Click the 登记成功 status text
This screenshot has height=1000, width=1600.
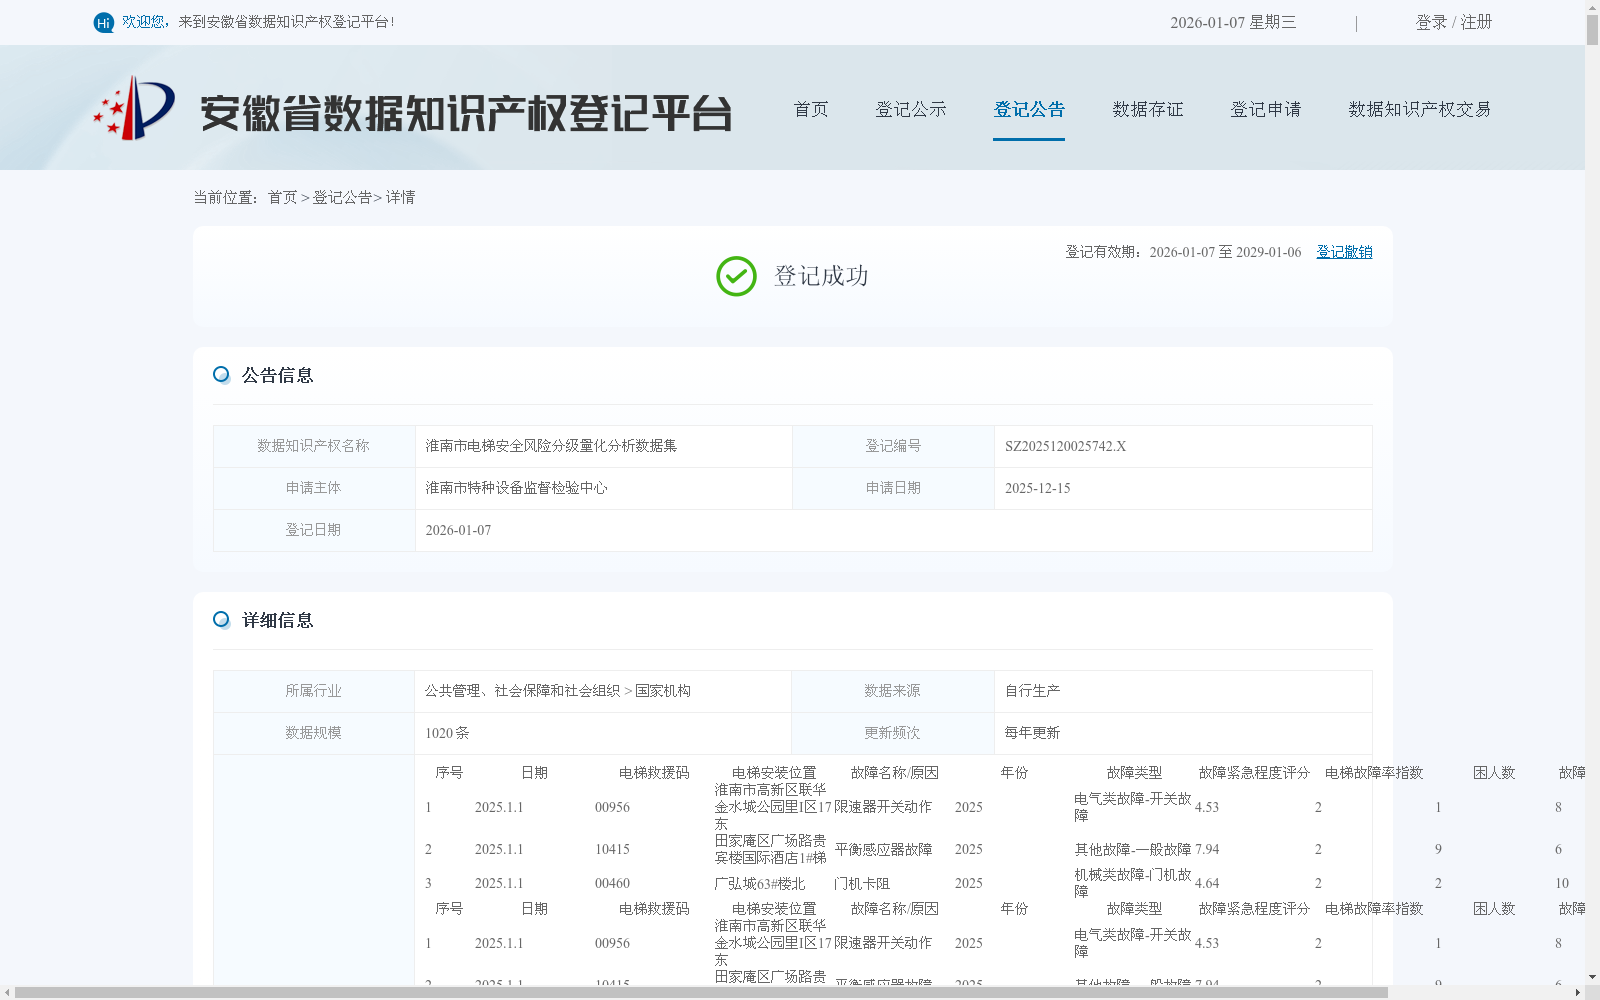pos(821,276)
